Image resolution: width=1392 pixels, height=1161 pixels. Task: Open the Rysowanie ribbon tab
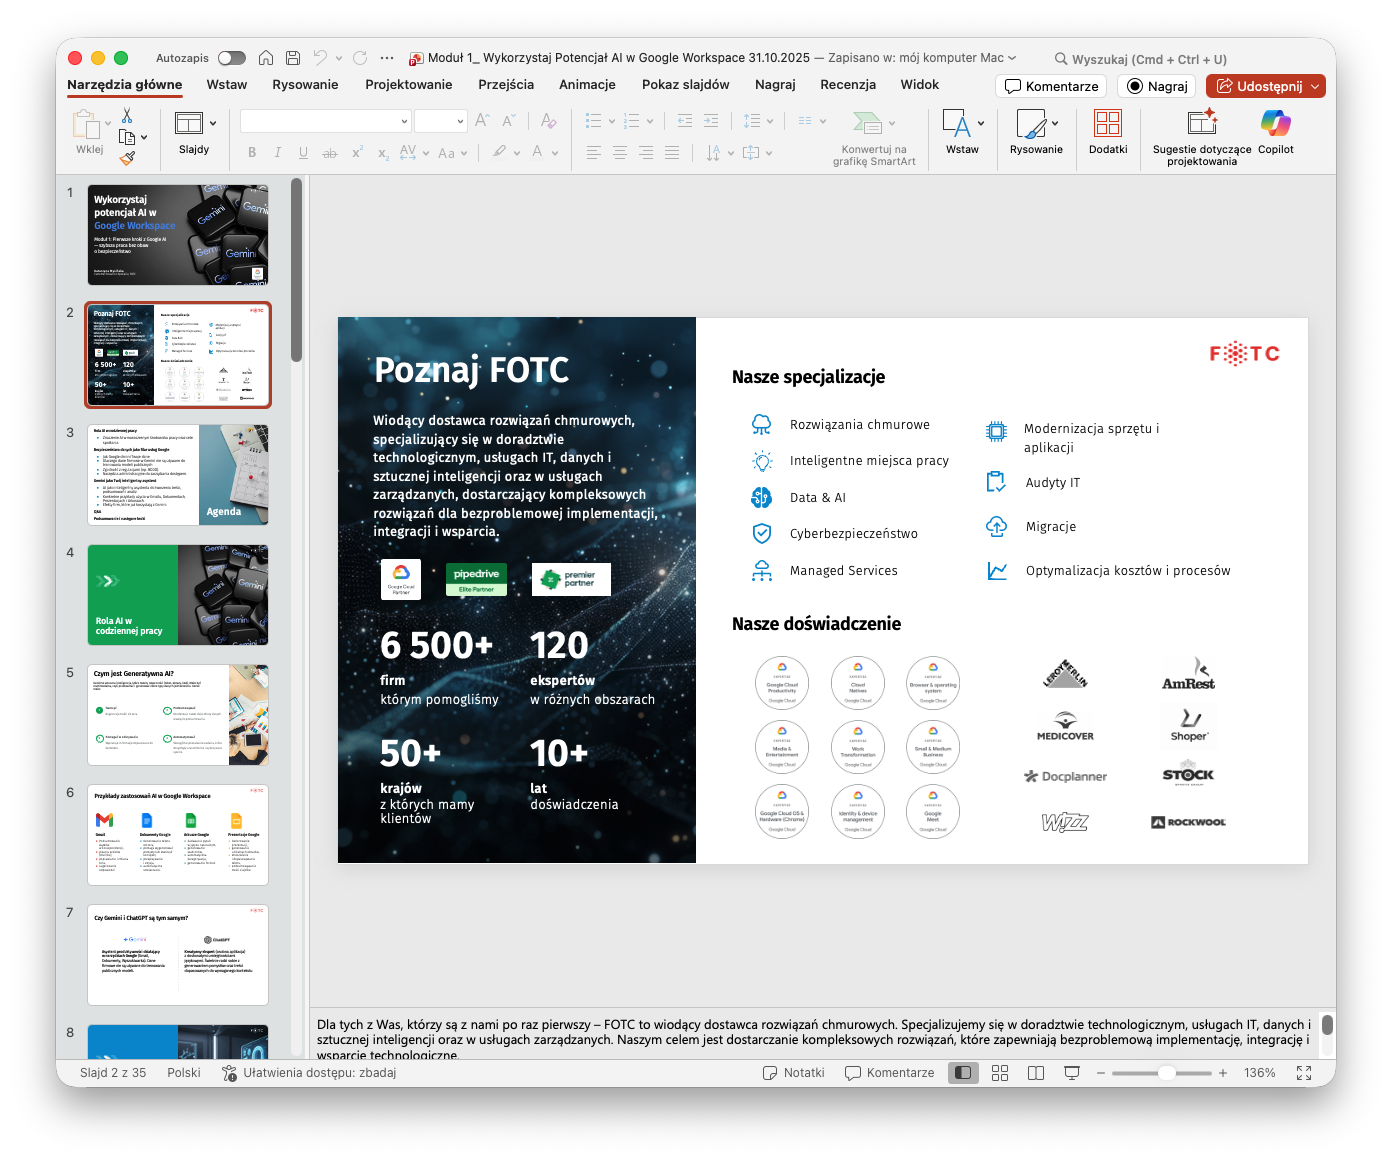305,85
